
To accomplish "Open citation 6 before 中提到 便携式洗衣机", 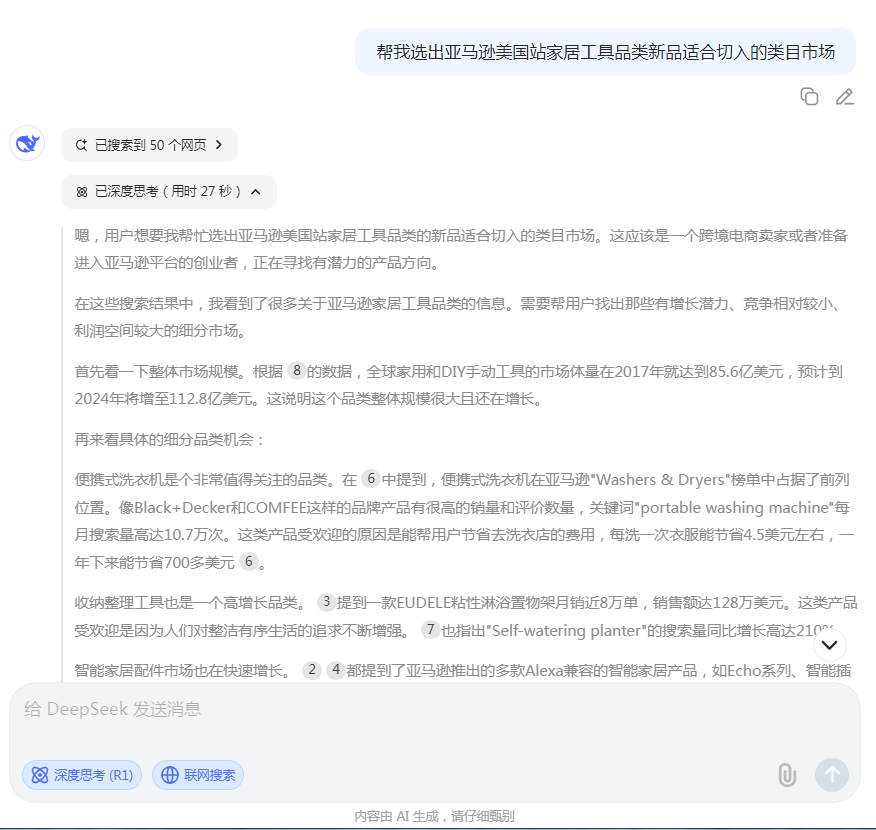I will click(371, 478).
